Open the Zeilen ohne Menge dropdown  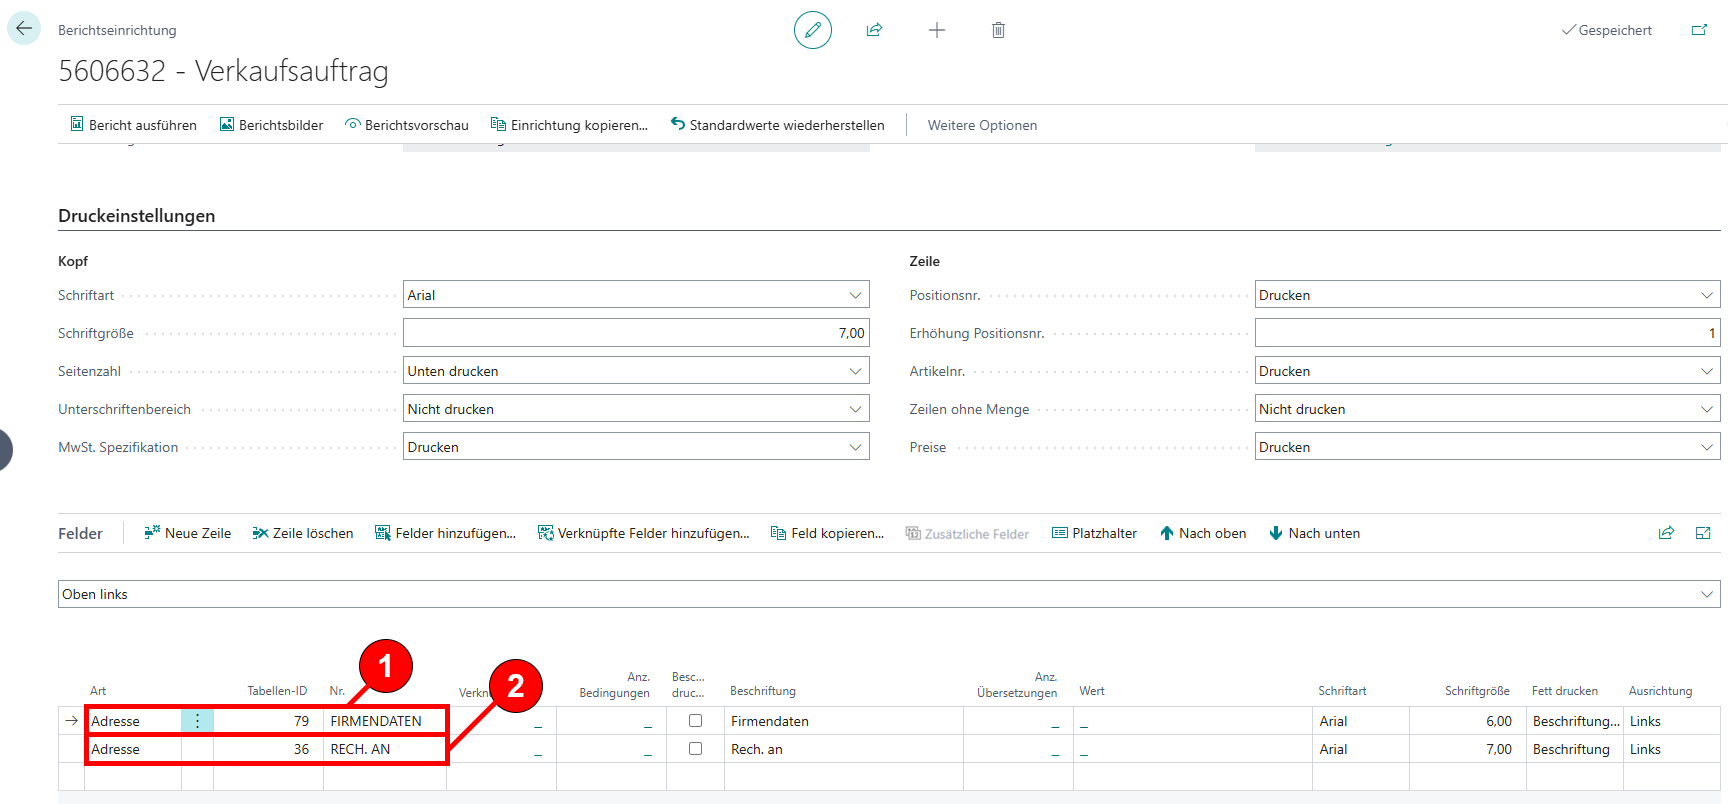pyautogui.click(x=1486, y=409)
